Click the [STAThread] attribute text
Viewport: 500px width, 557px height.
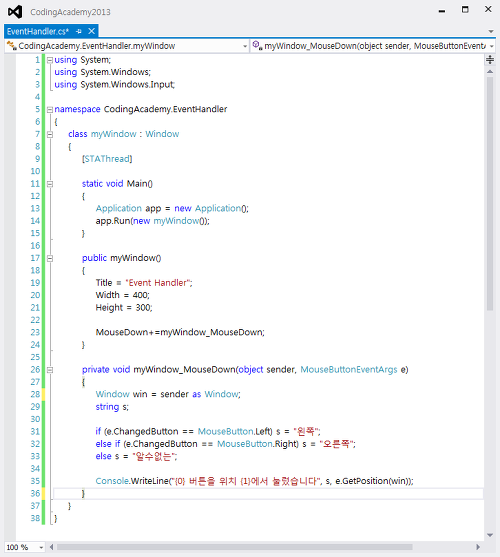(x=107, y=159)
